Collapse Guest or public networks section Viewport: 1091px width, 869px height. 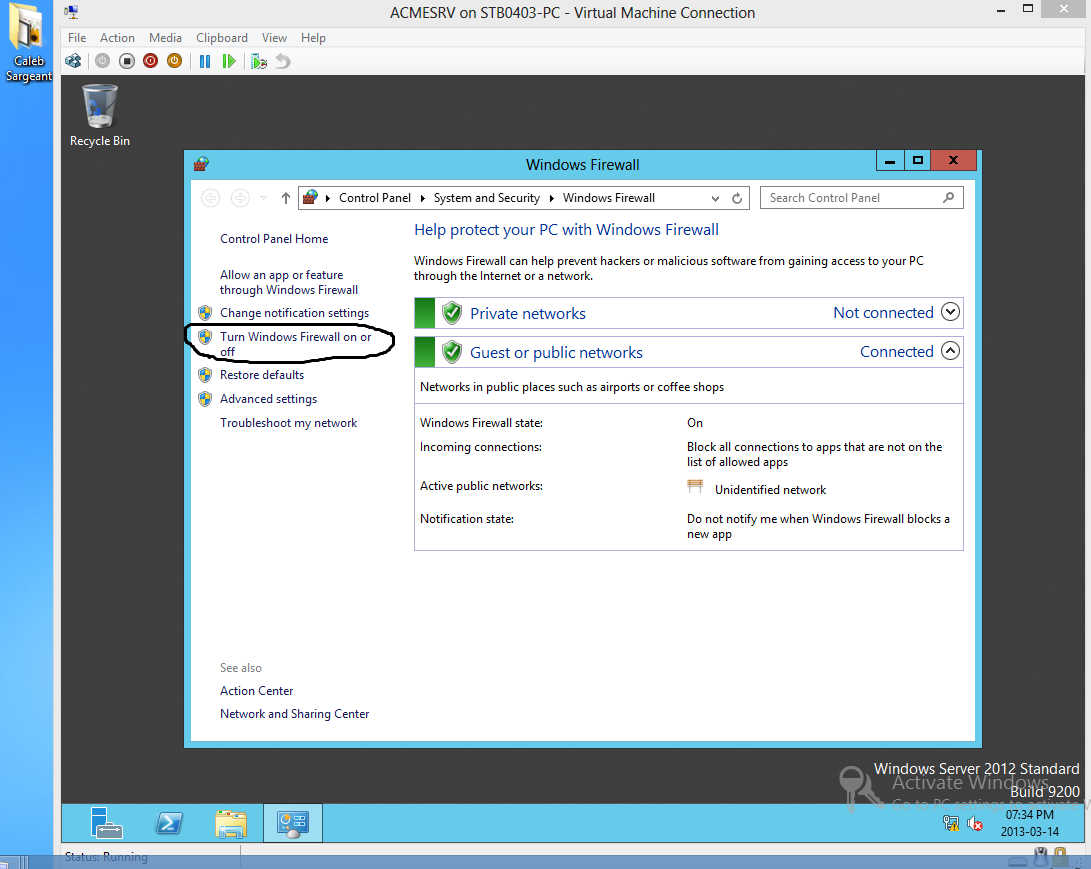[950, 351]
